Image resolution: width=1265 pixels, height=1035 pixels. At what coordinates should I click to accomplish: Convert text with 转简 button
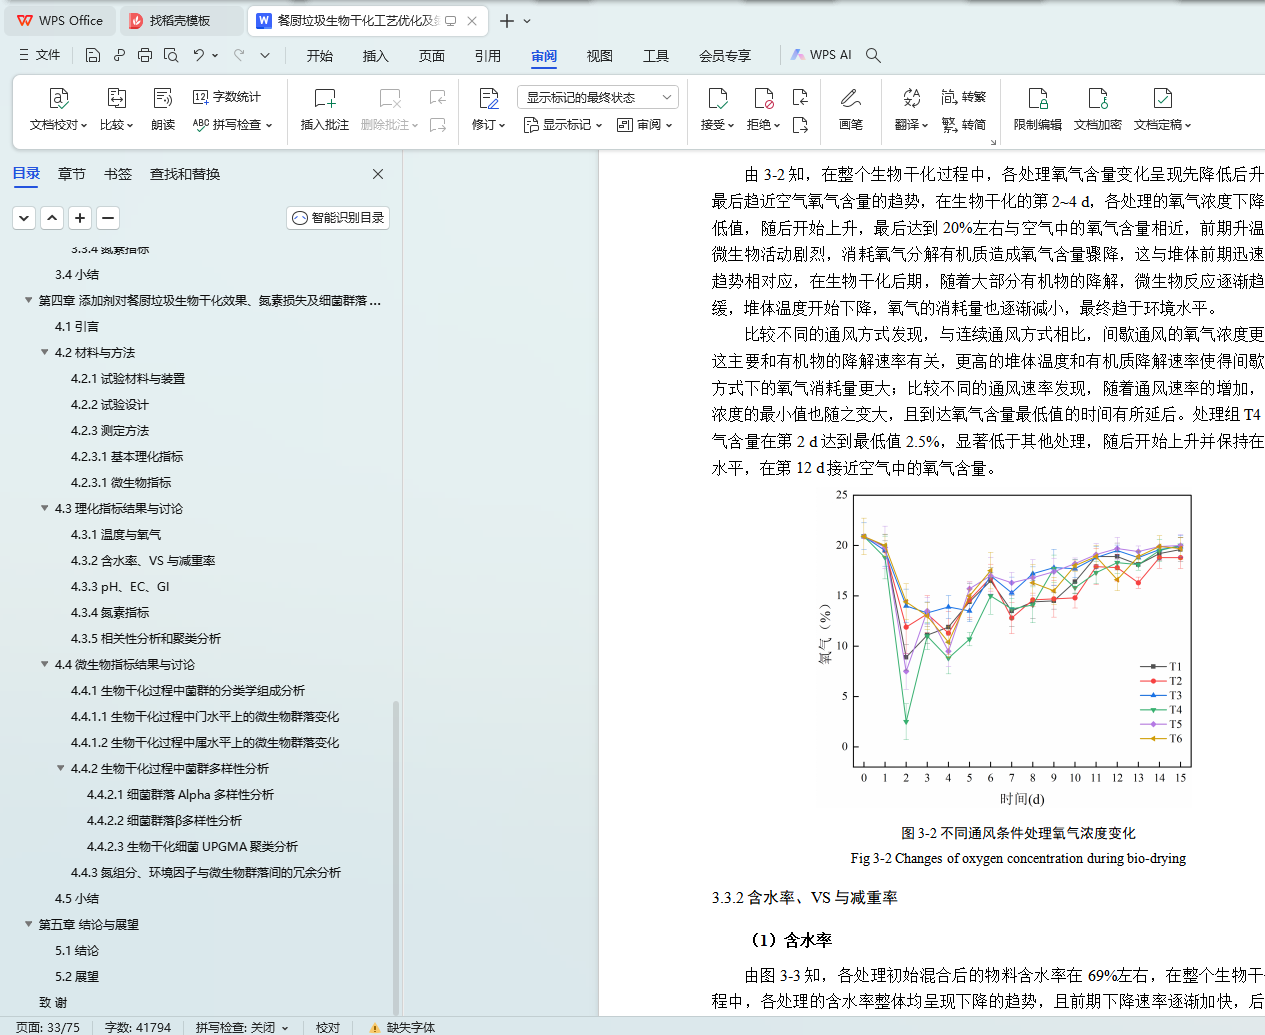964,125
